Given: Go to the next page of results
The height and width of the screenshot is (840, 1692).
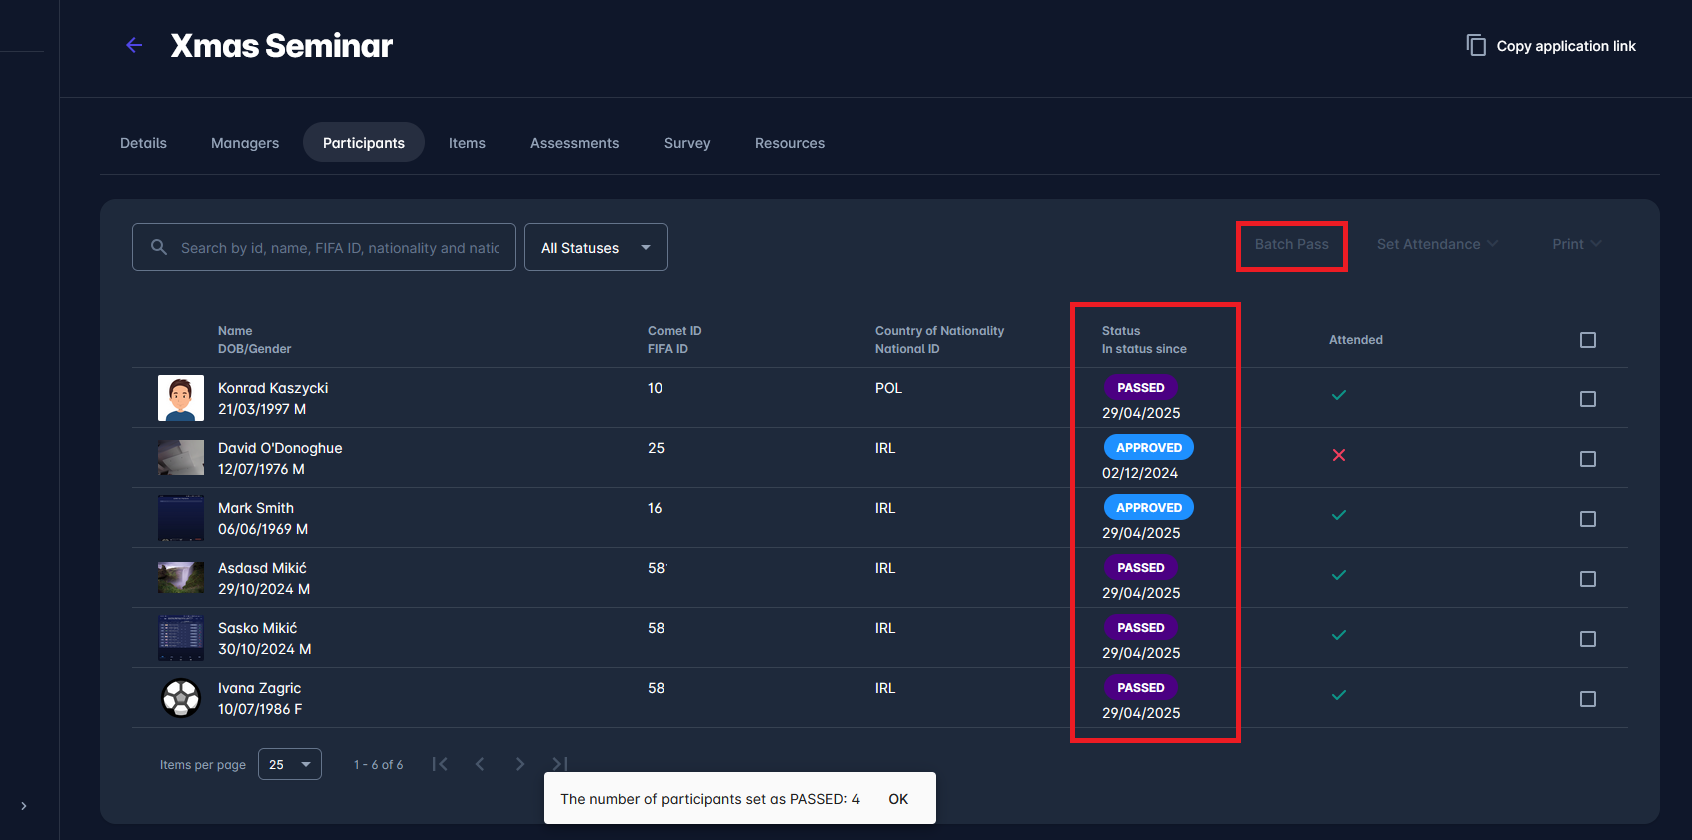Looking at the screenshot, I should point(519,764).
